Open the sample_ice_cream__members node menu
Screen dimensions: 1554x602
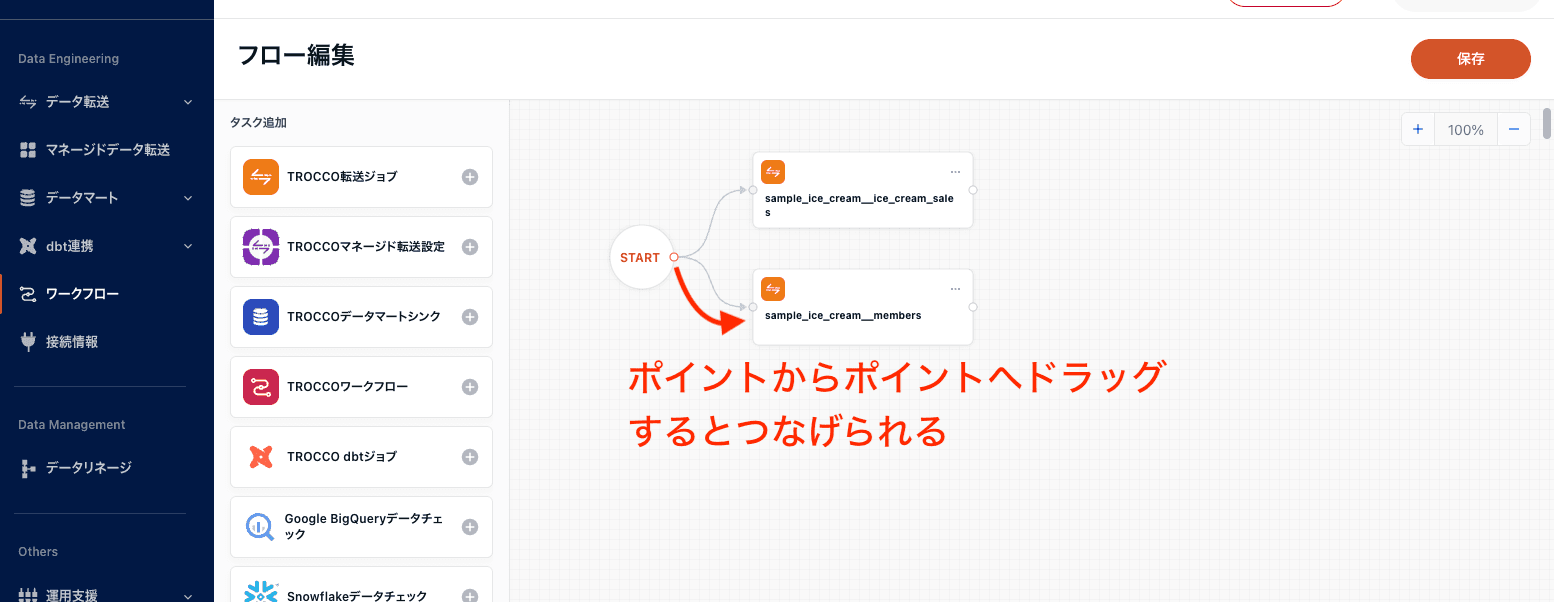[955, 288]
